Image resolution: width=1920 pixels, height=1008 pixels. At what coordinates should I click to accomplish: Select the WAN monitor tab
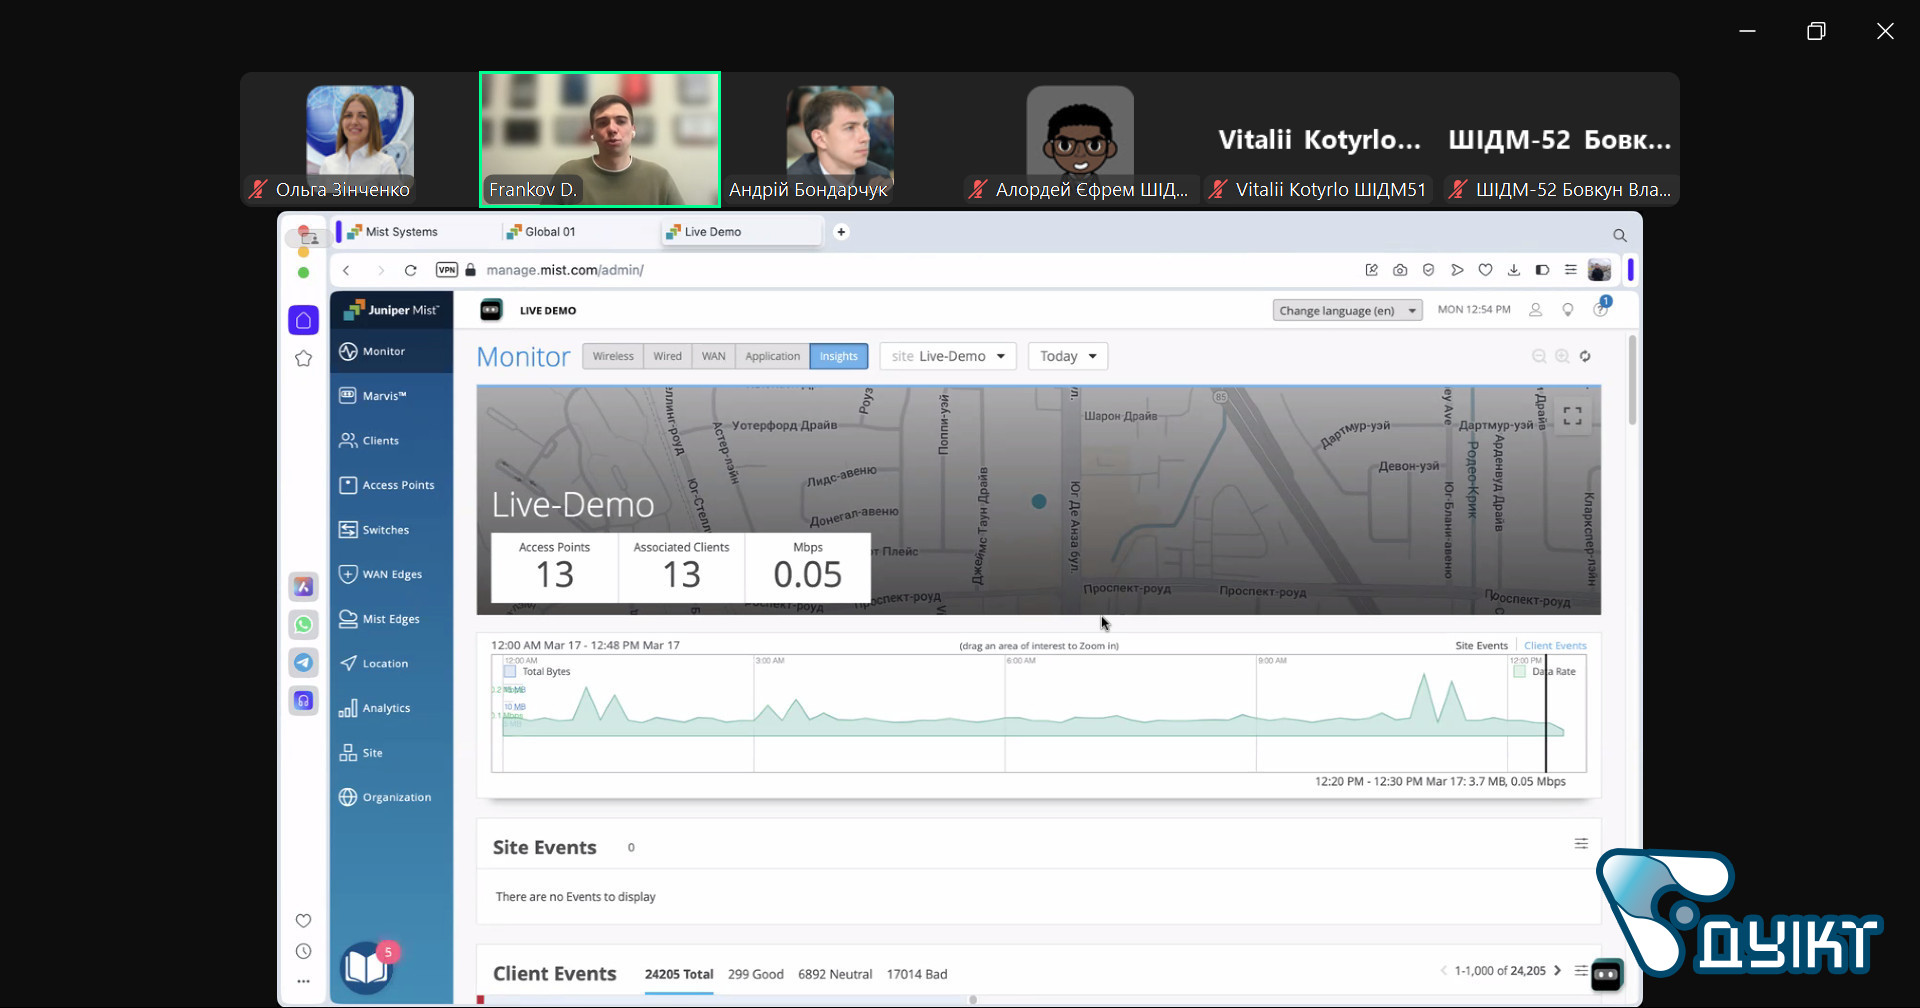[713, 356]
